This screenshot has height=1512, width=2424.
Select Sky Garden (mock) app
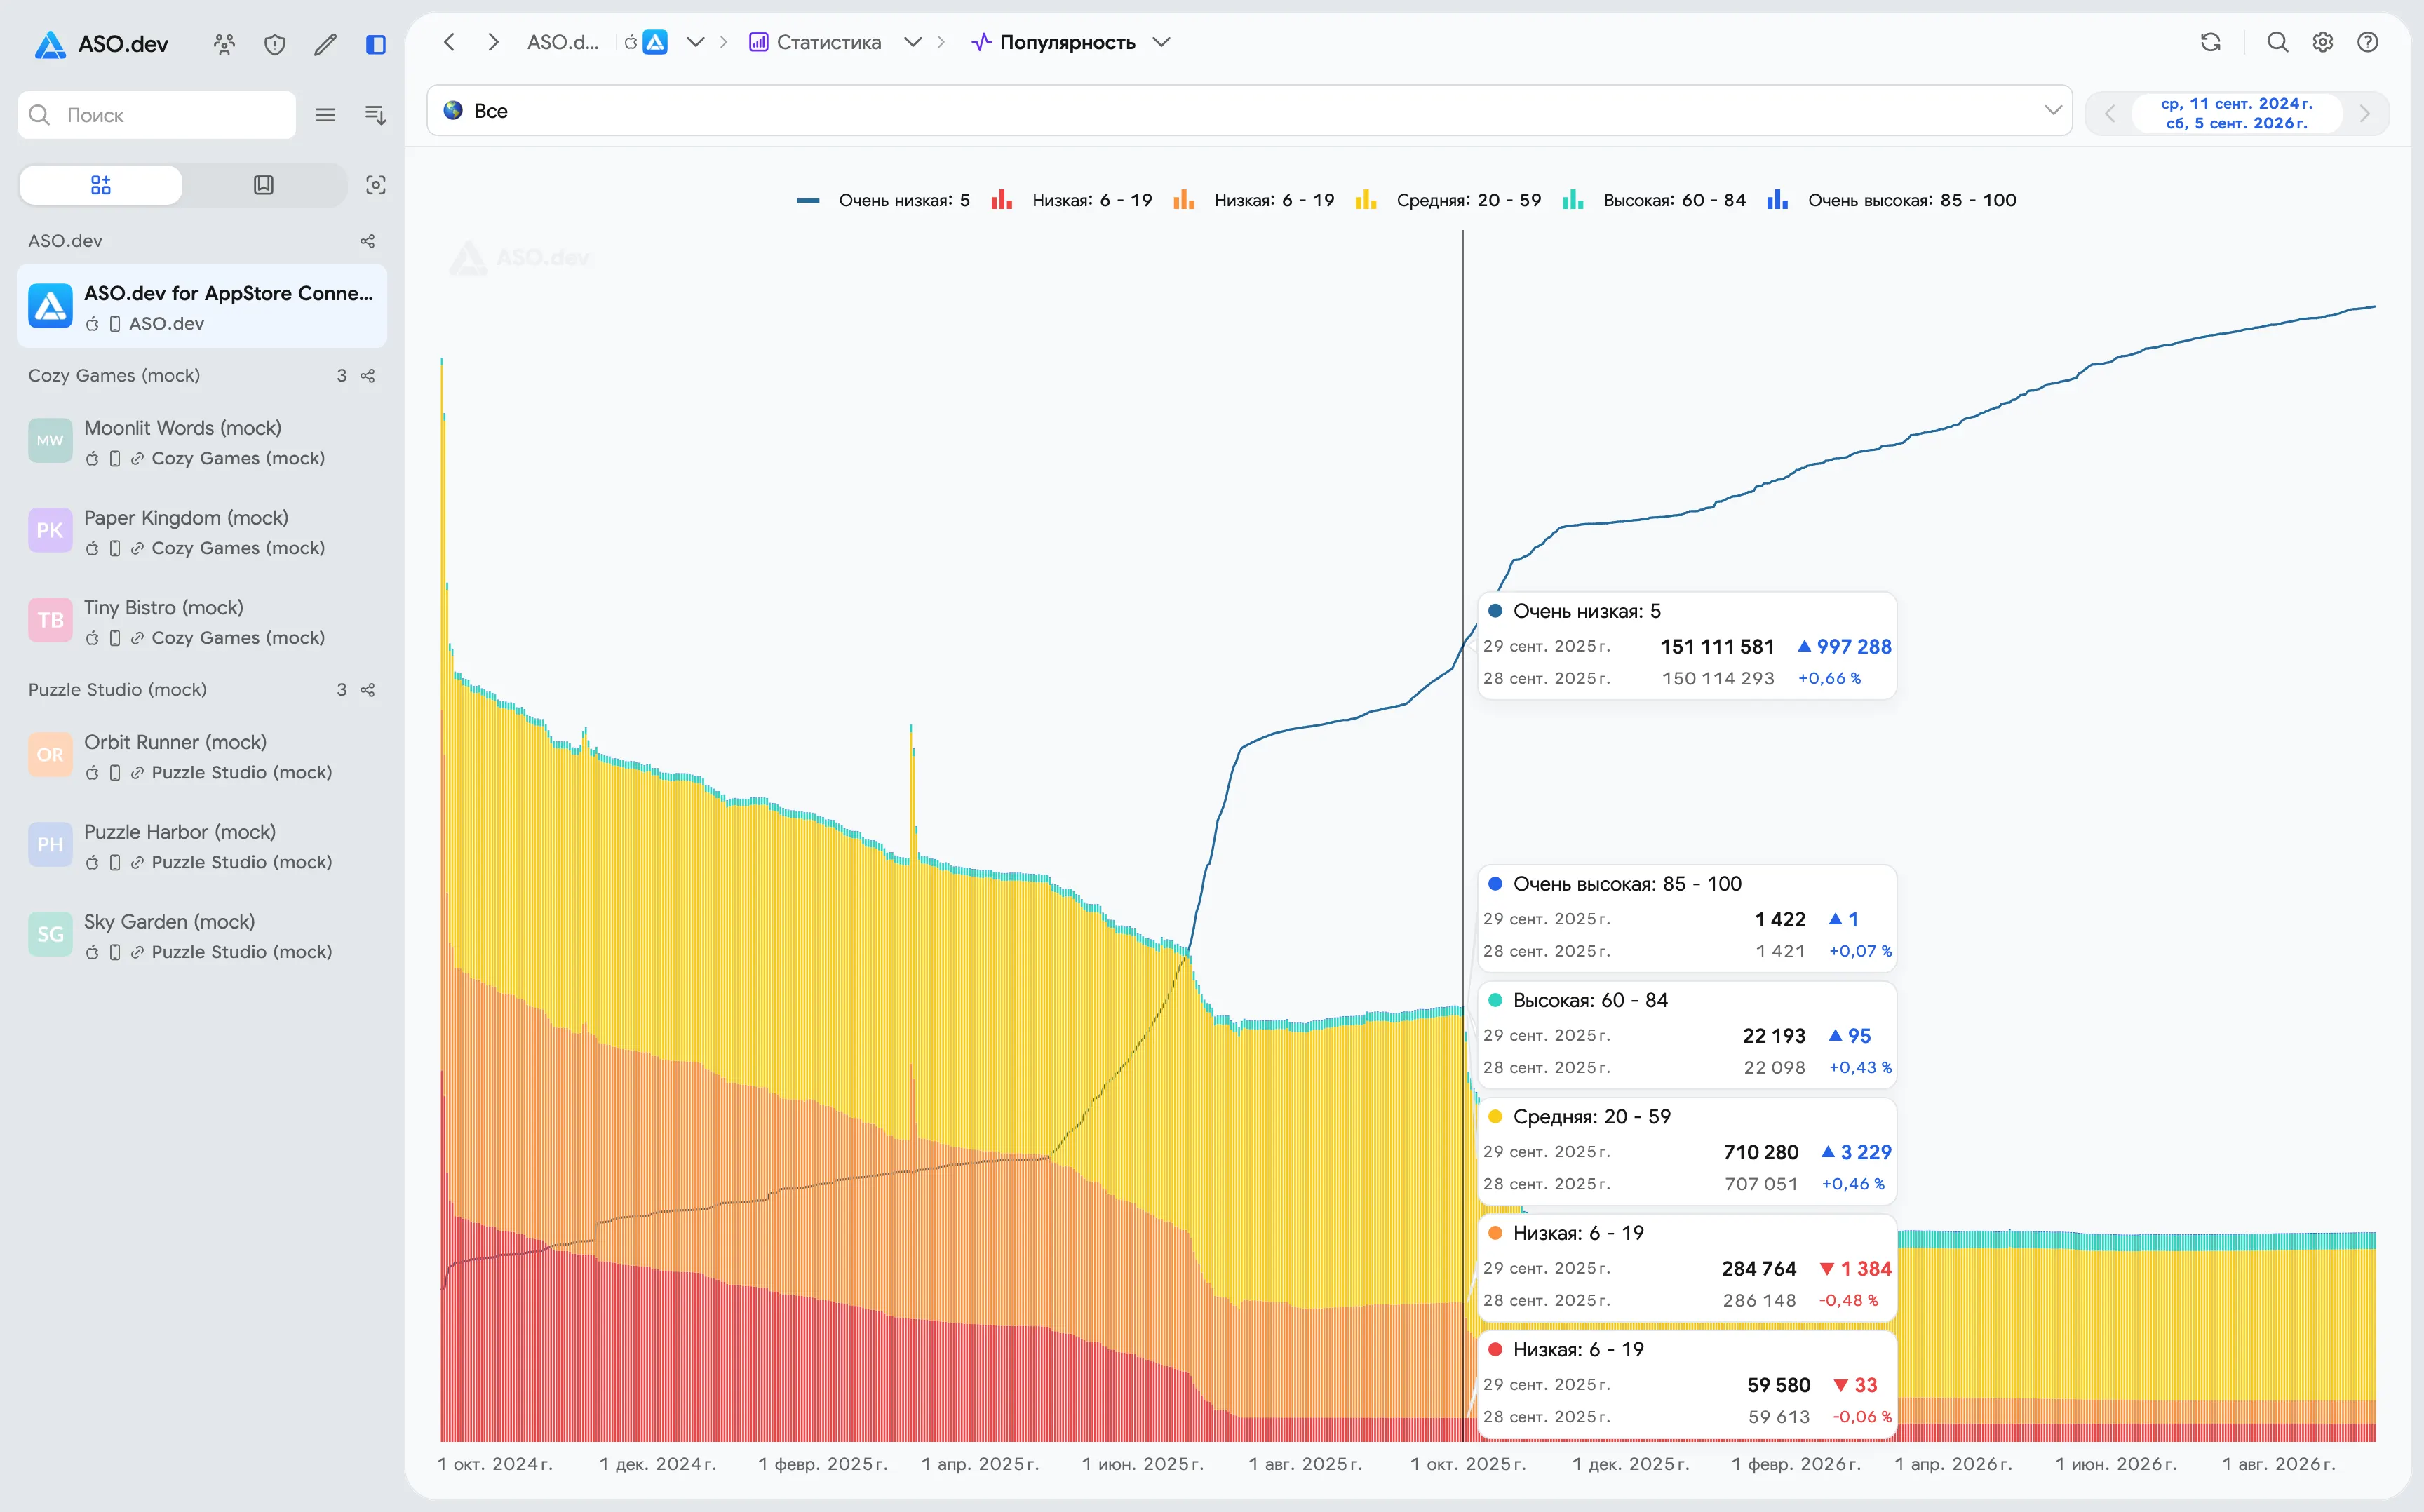tap(202, 936)
